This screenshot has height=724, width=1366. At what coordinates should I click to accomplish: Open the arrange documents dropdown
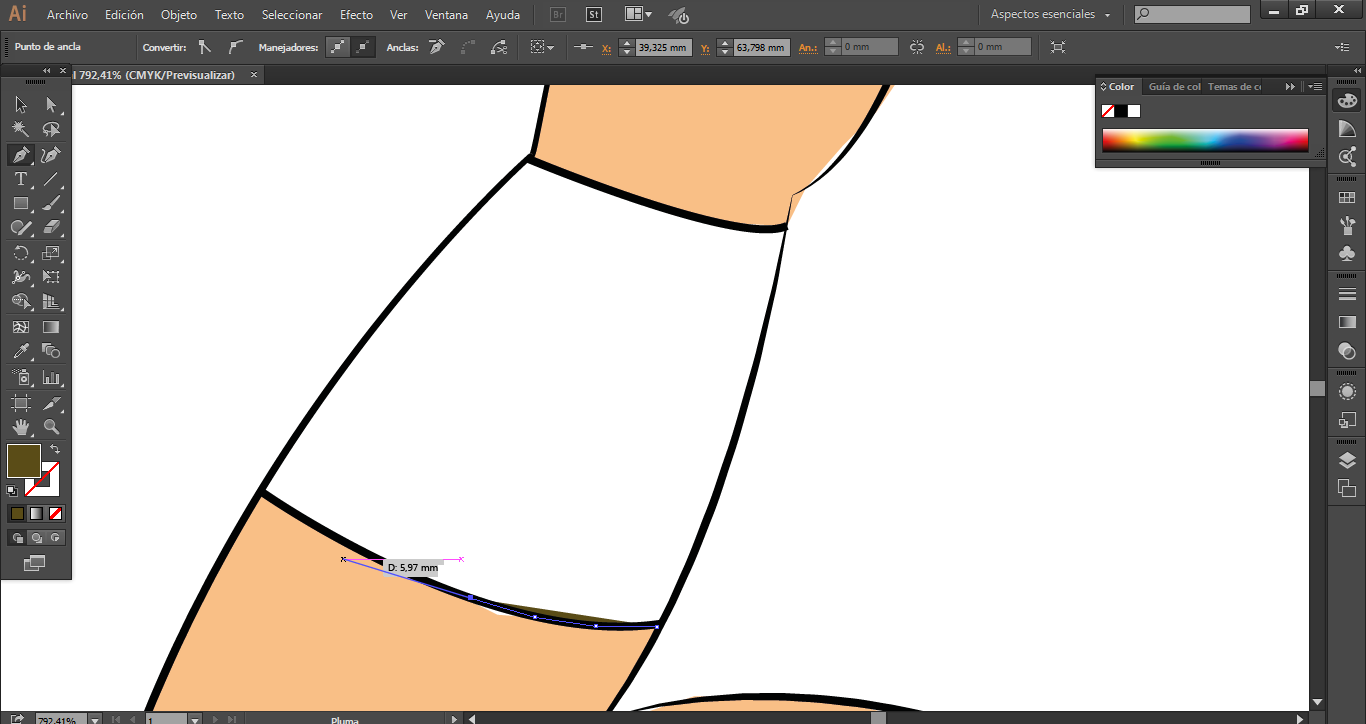(637, 15)
